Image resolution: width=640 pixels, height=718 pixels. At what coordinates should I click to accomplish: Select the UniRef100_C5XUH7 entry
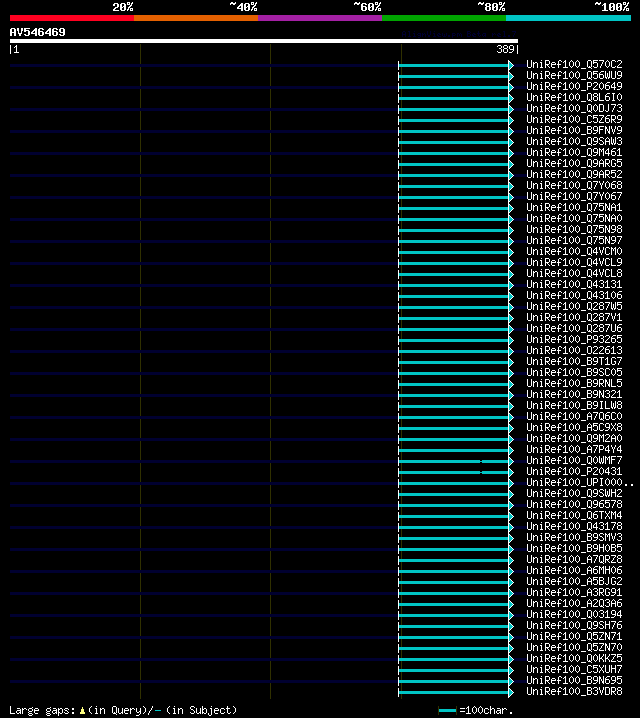[x=574, y=669]
